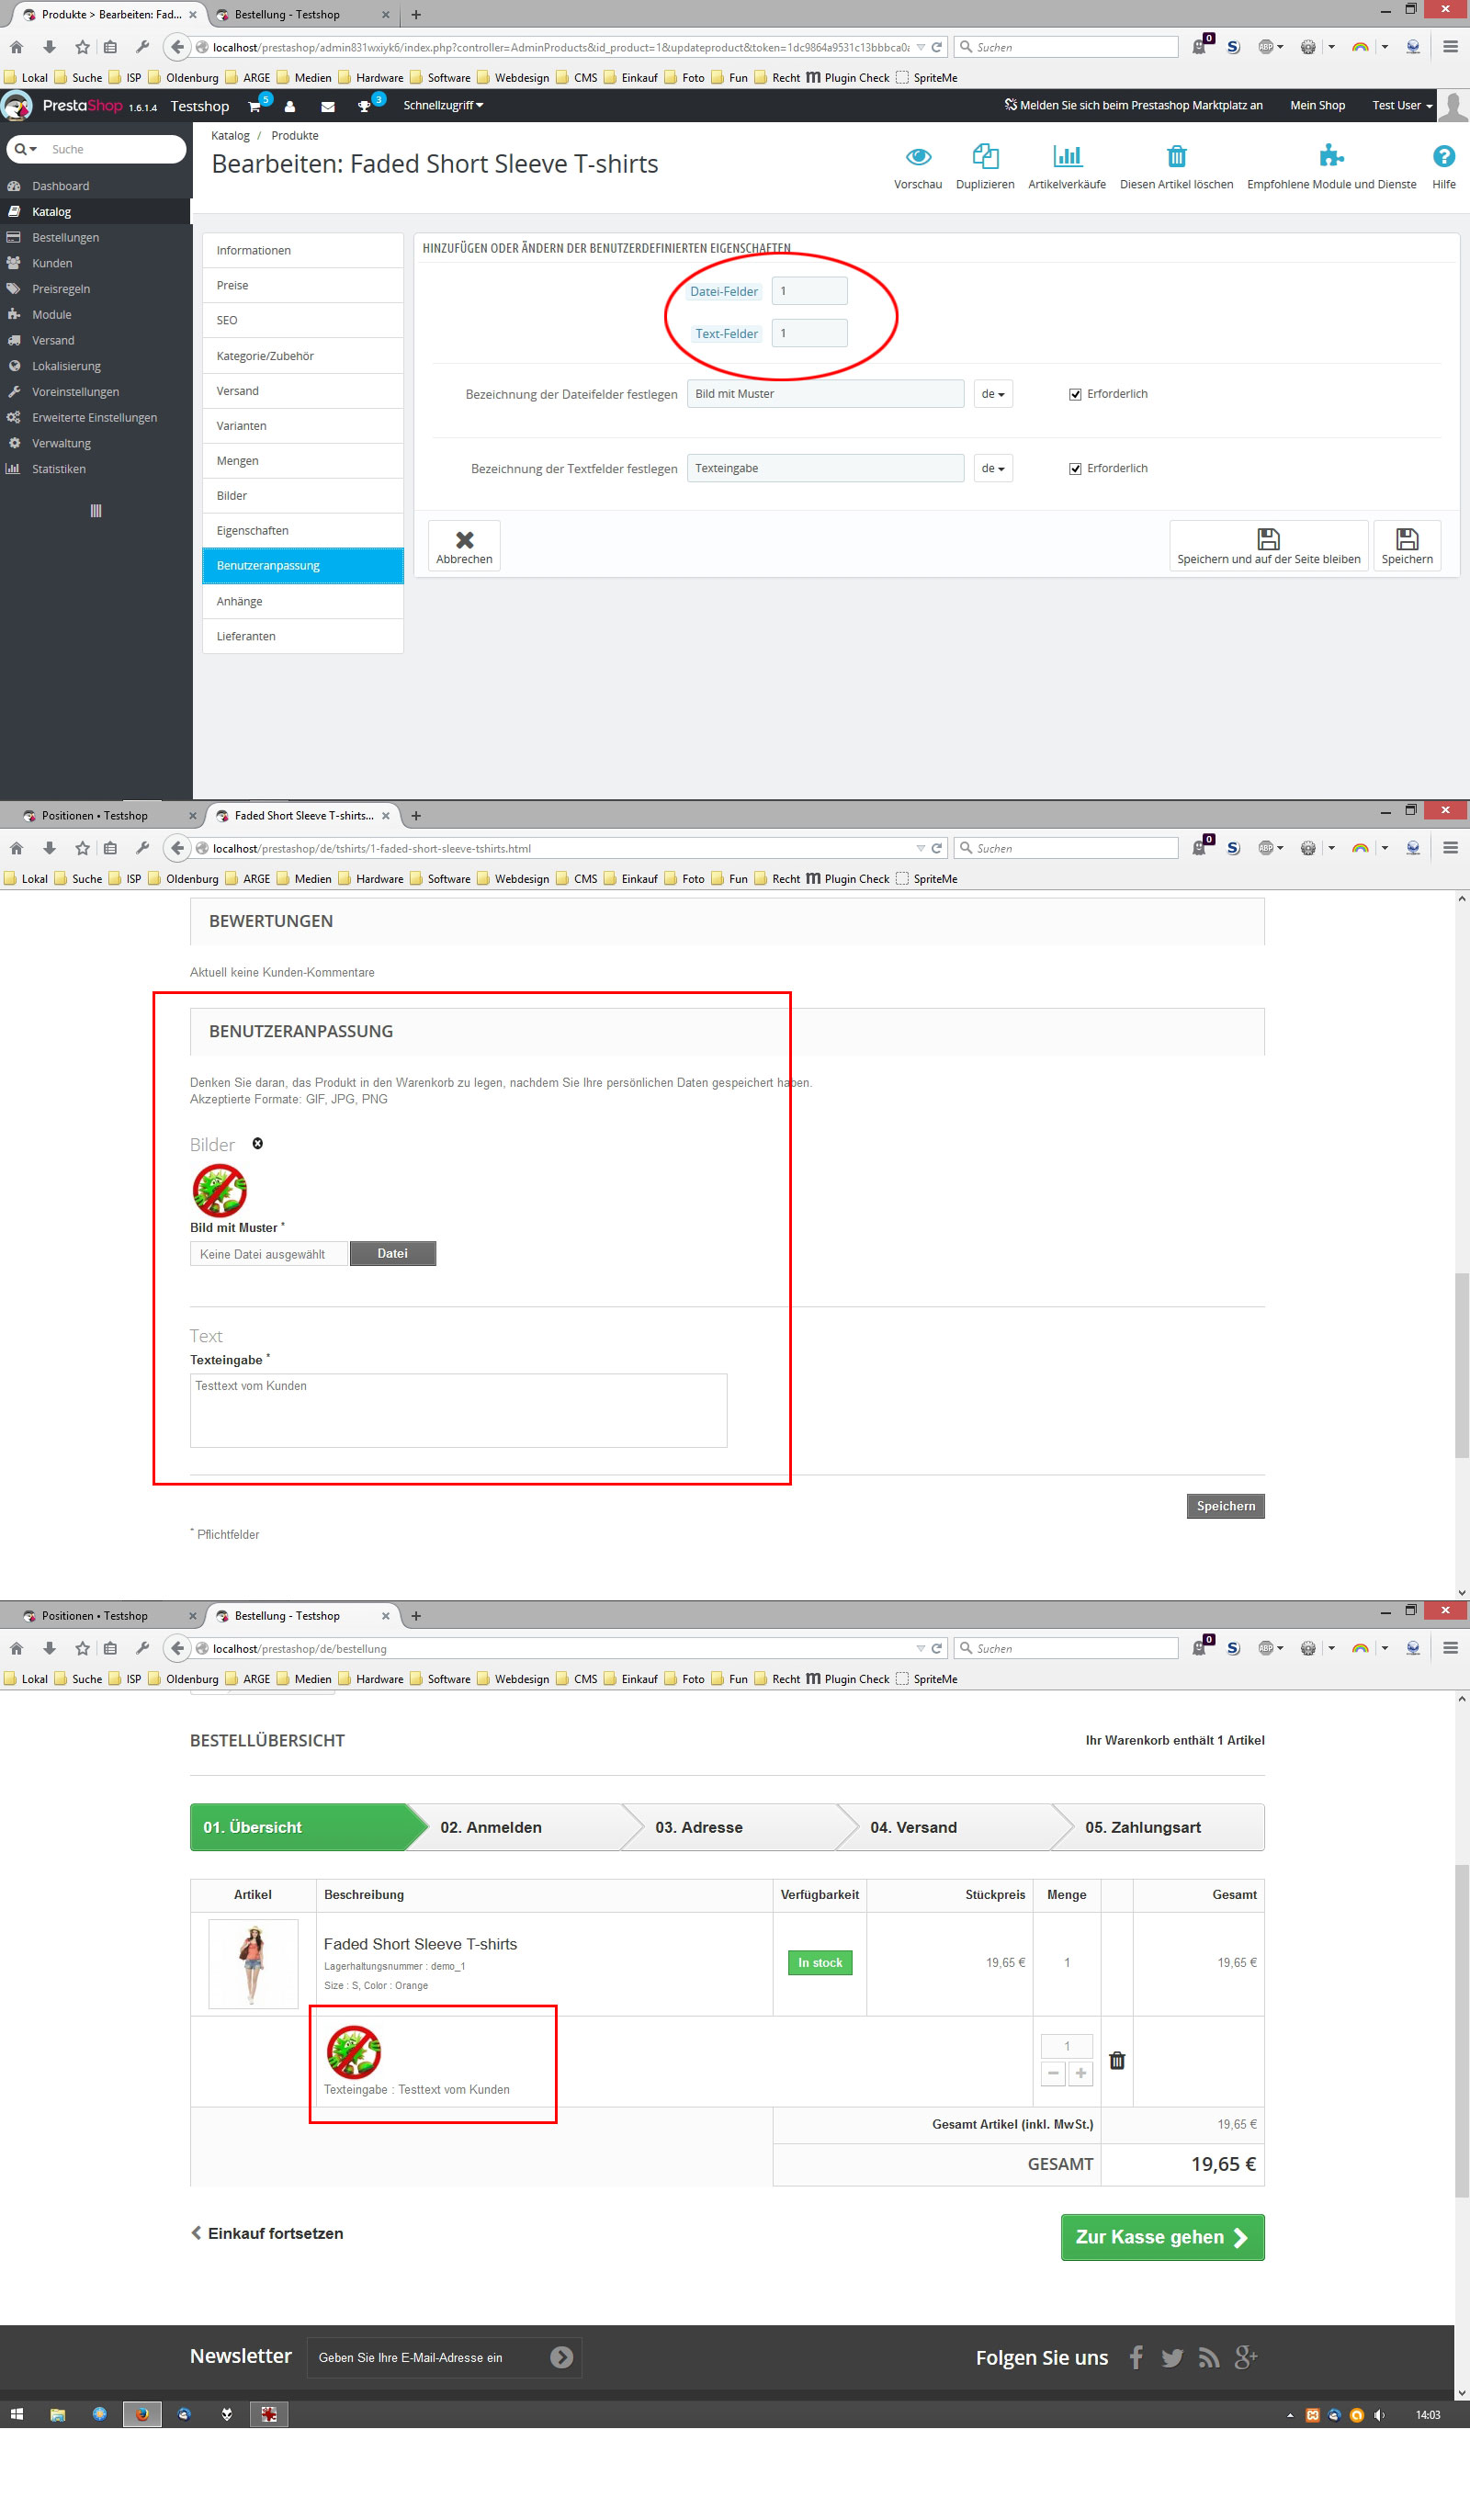Screen dimensions: 1470x2520
Task: Toggle Erforderlich for Bild mit Muster field
Action: point(1075,394)
